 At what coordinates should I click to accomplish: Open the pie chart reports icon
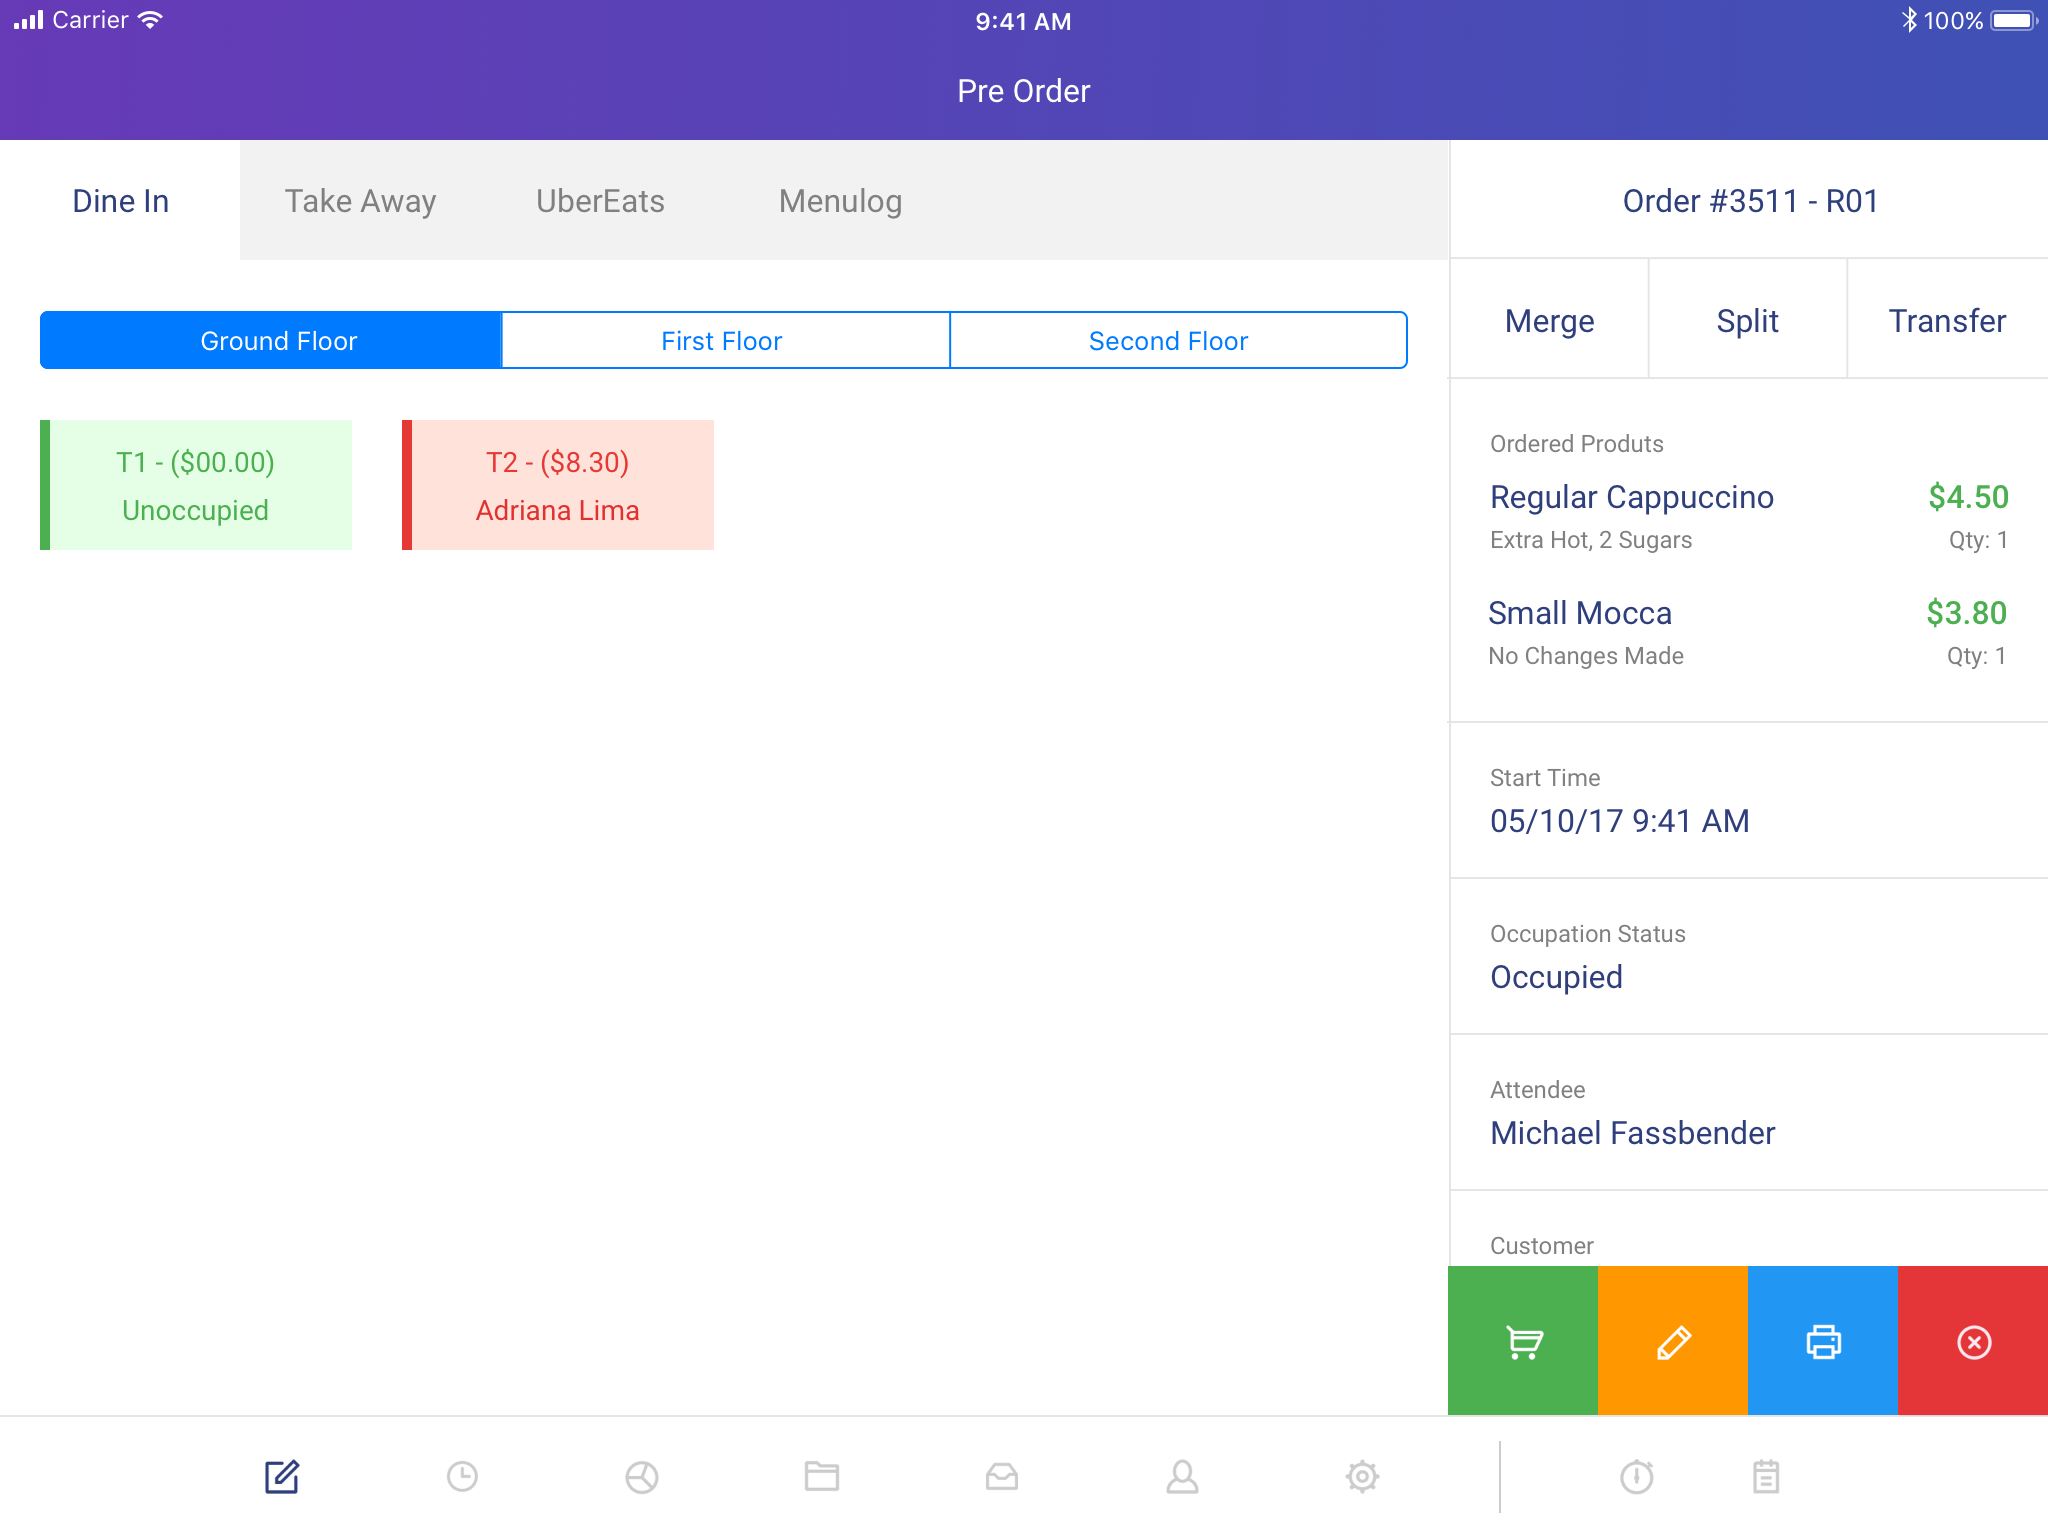tap(642, 1476)
